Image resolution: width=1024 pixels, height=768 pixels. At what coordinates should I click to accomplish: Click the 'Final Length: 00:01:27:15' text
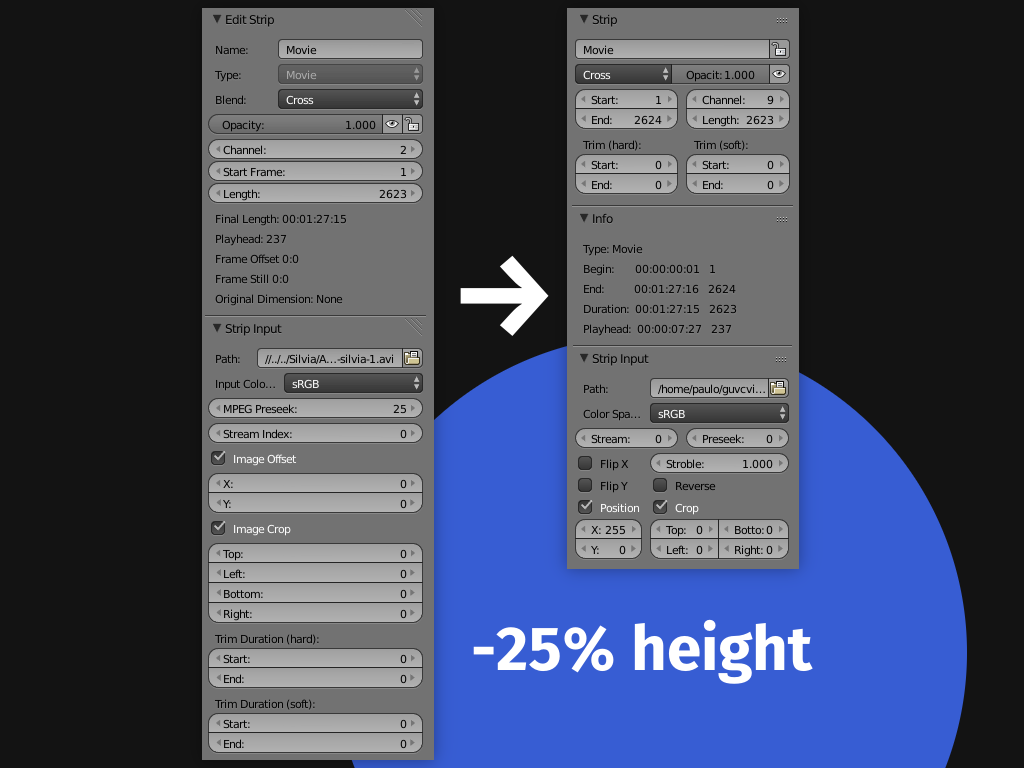click(x=281, y=219)
